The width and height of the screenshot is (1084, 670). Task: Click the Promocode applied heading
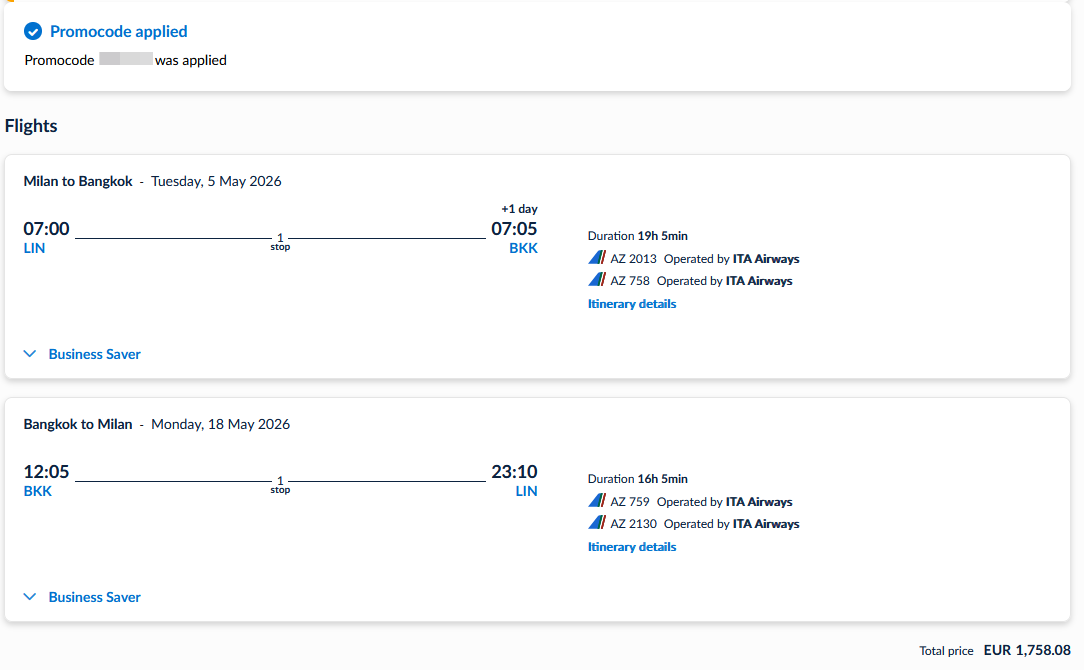(x=119, y=32)
